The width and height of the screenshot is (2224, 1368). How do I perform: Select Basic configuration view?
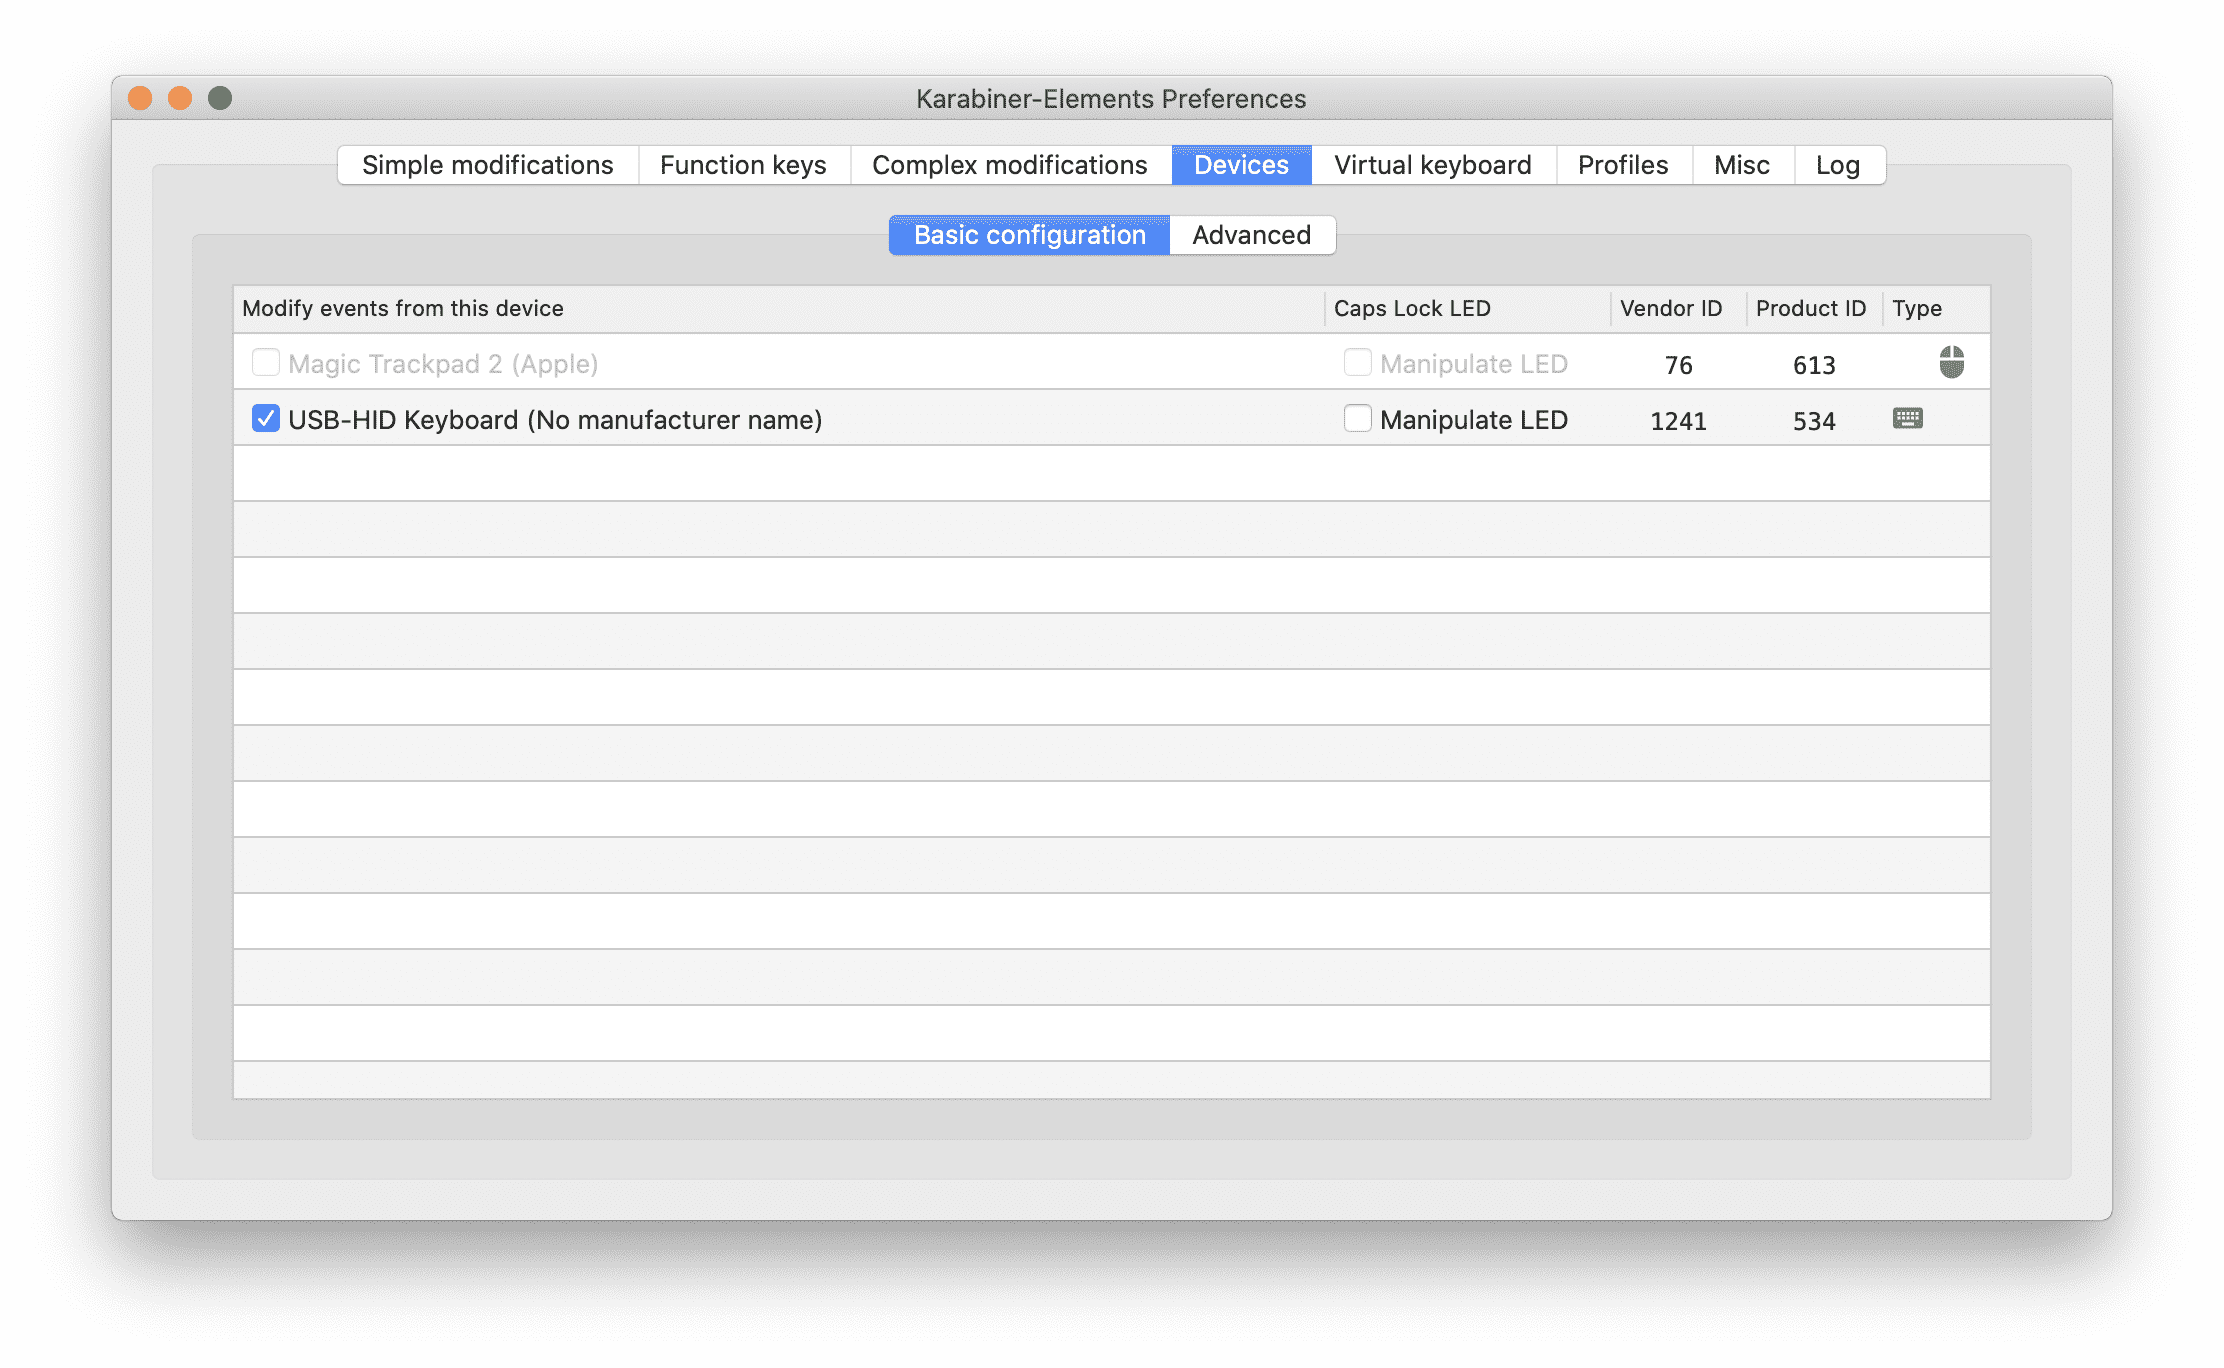click(1029, 234)
